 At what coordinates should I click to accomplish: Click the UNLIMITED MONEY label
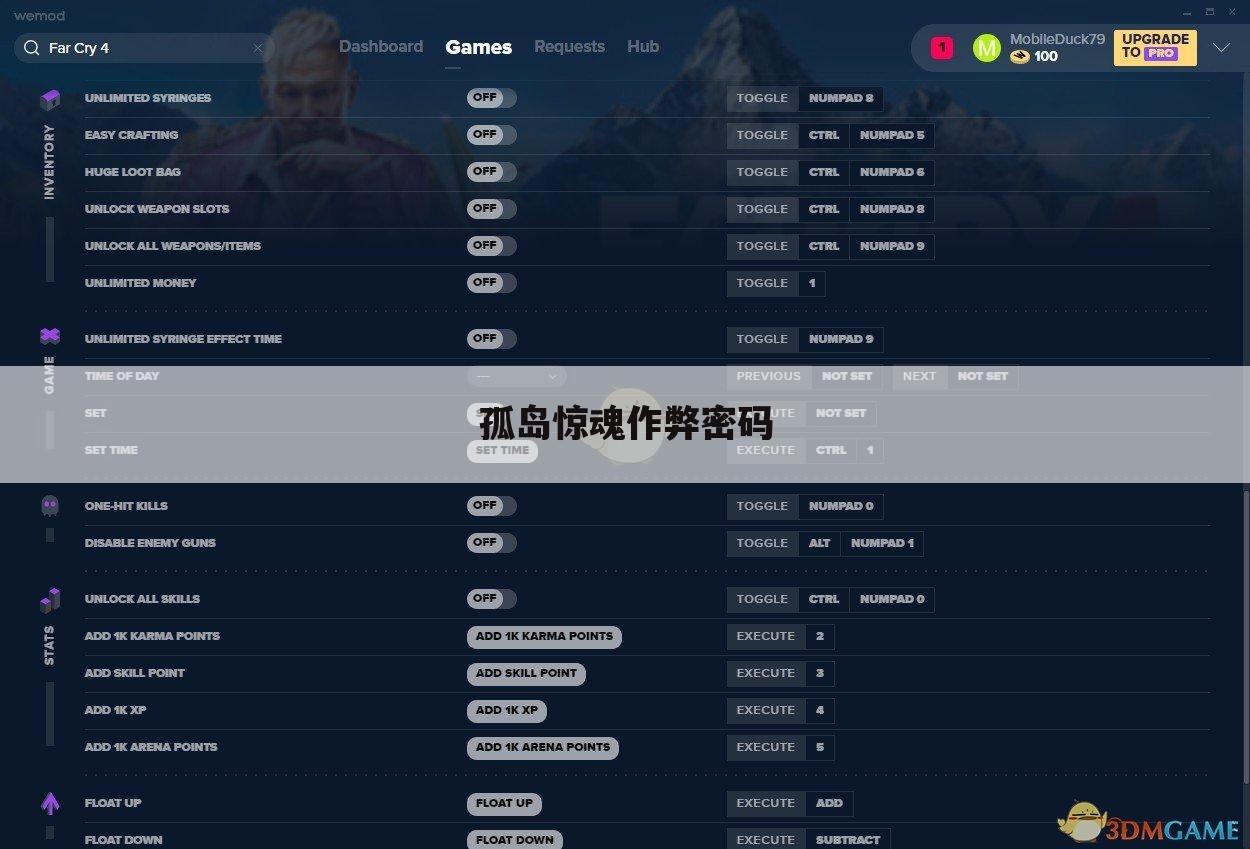point(141,283)
